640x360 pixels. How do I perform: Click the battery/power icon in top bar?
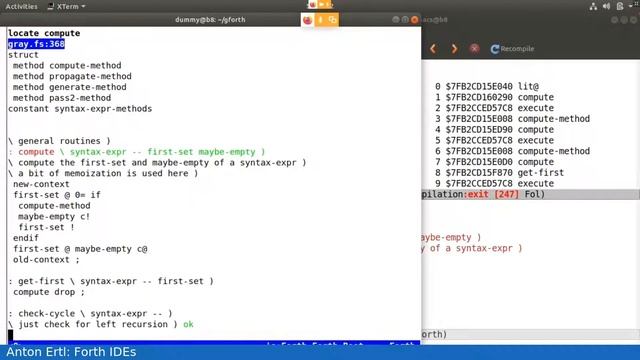tap(620, 6)
